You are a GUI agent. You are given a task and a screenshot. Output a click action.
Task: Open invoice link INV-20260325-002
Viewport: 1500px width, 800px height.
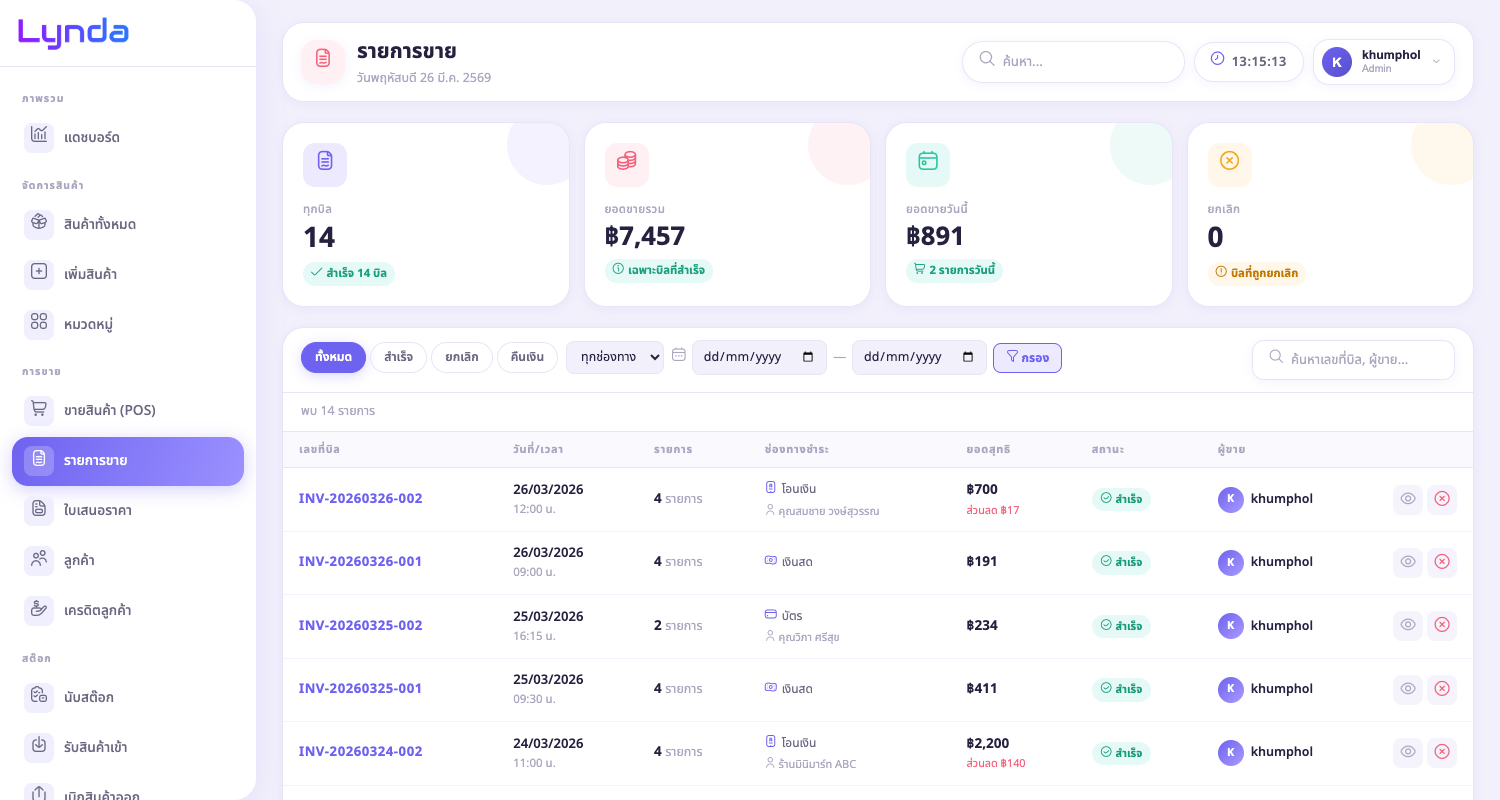click(360, 625)
